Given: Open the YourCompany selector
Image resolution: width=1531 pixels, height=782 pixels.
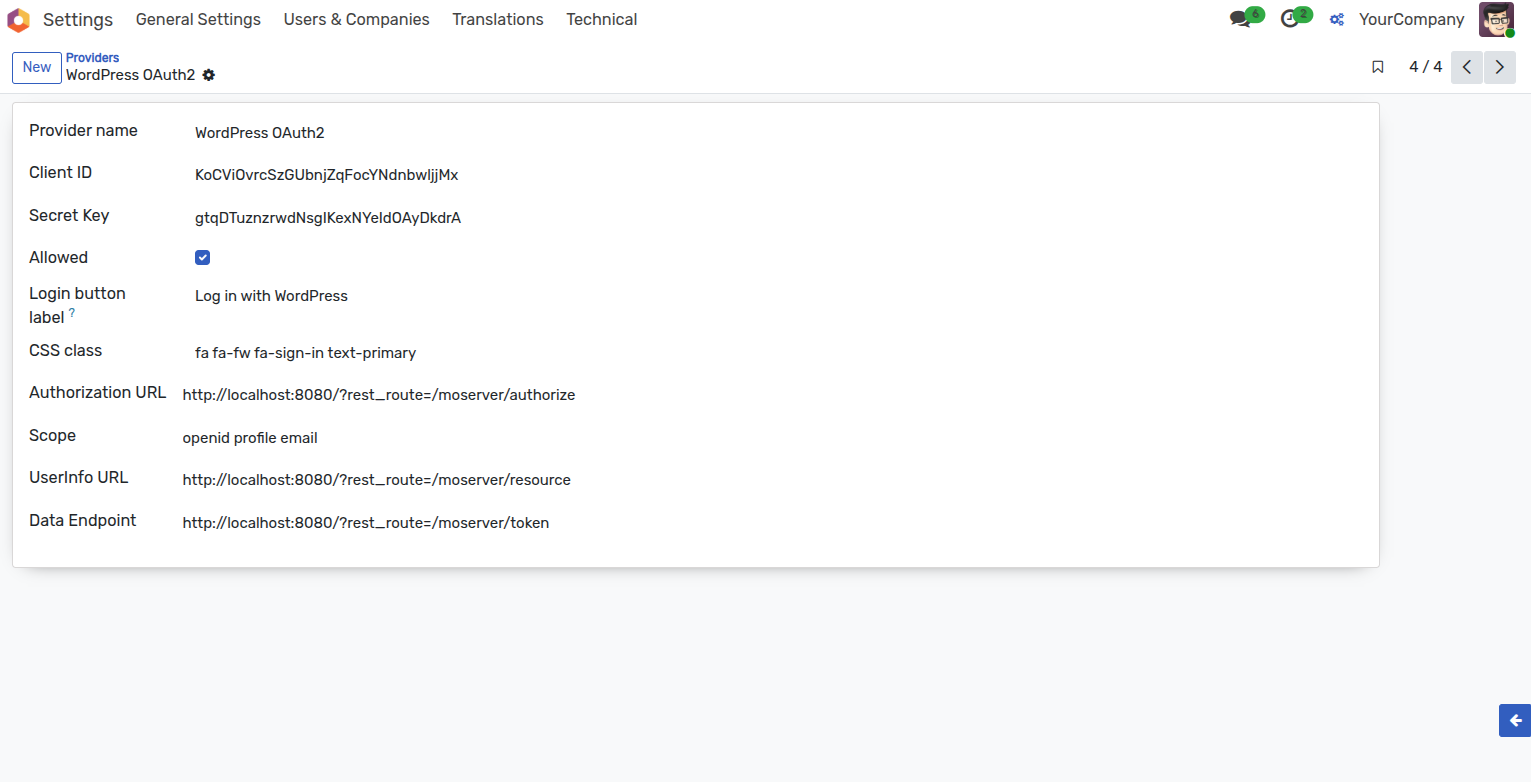Looking at the screenshot, I should click(x=1411, y=19).
